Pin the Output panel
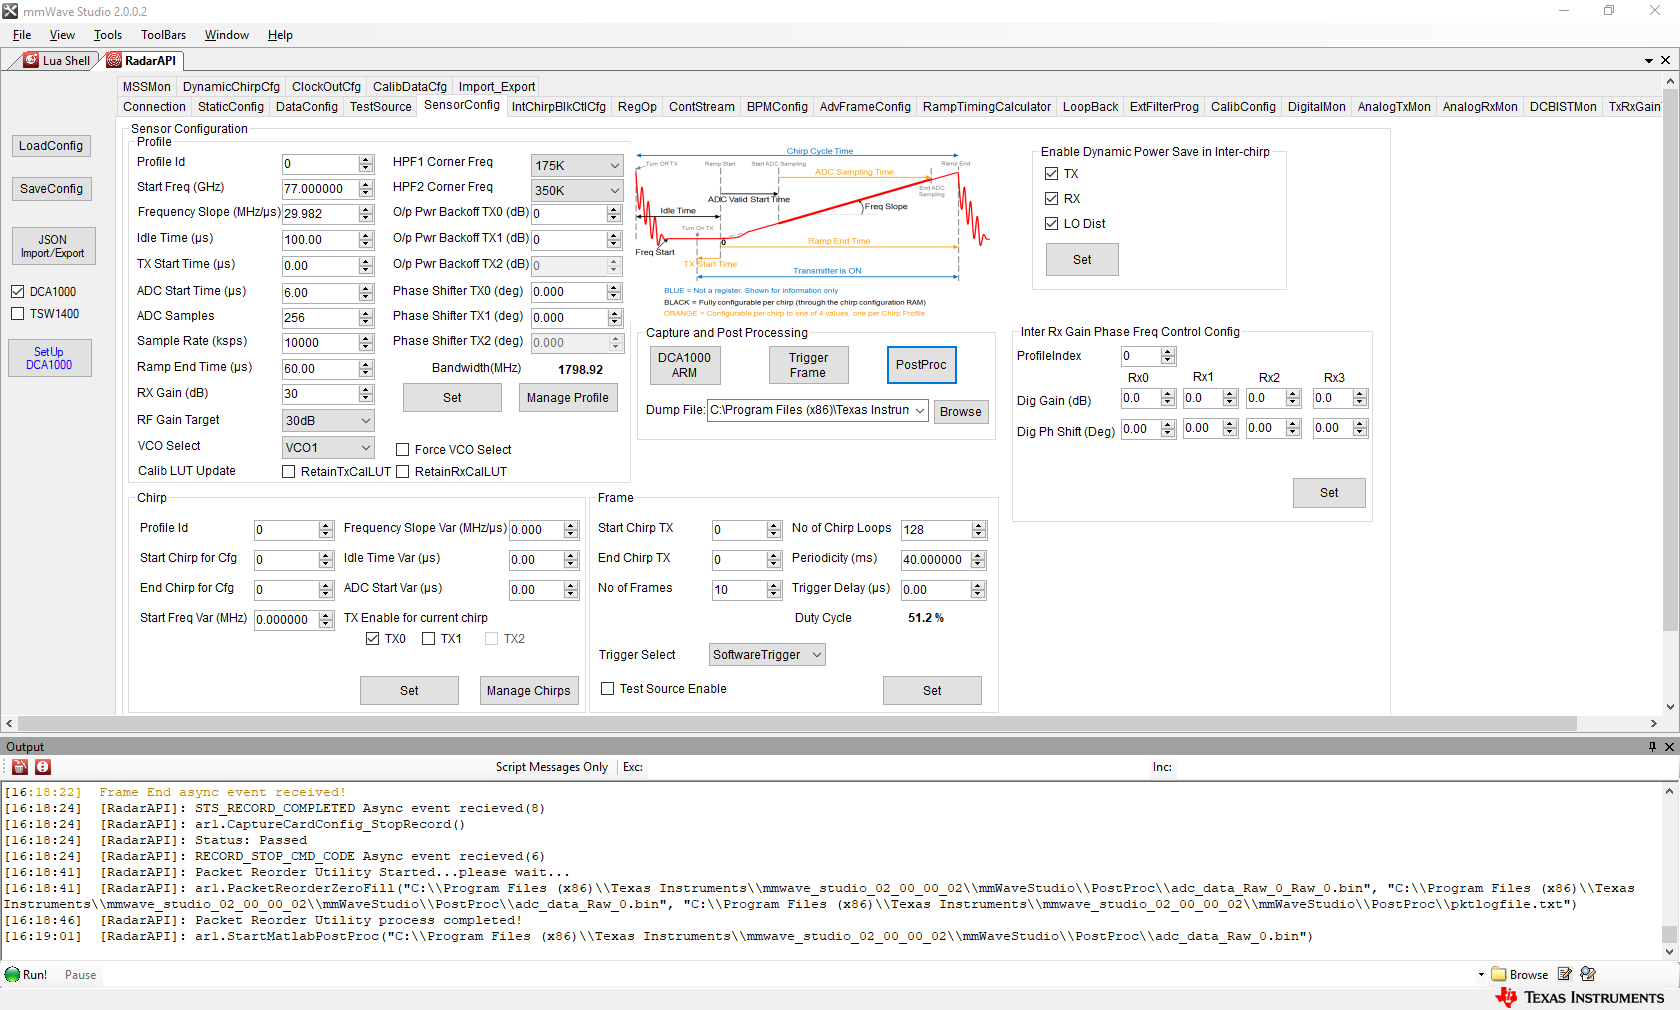Viewport: 1680px width, 1010px height. coord(1652,747)
